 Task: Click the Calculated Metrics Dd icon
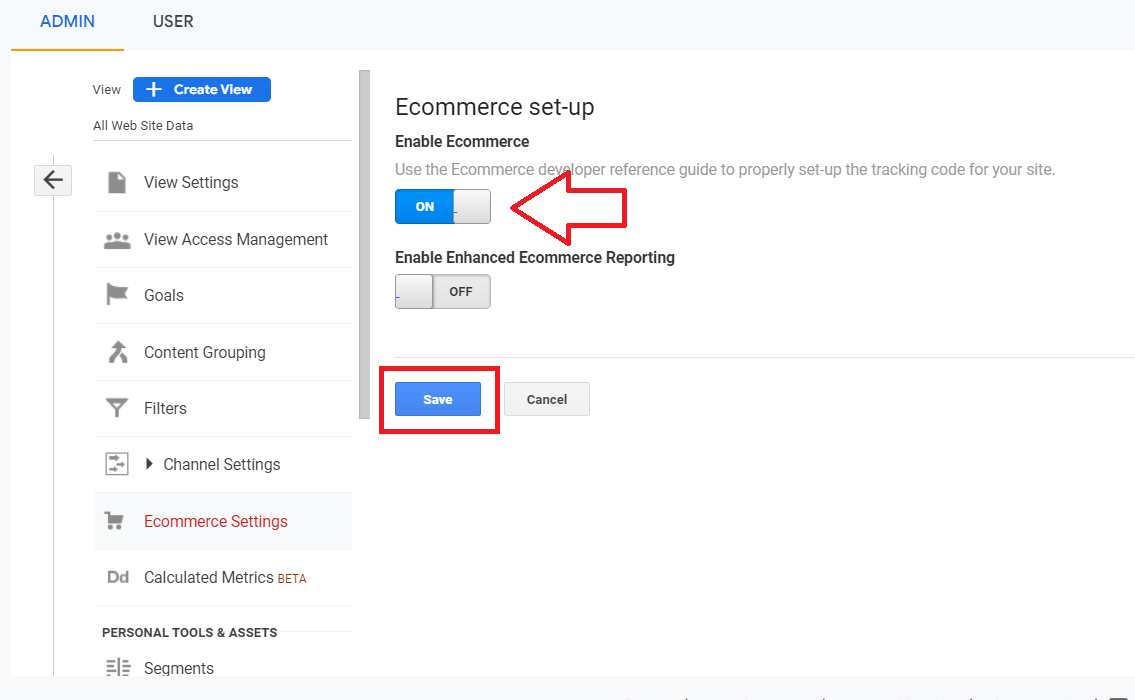click(x=118, y=578)
